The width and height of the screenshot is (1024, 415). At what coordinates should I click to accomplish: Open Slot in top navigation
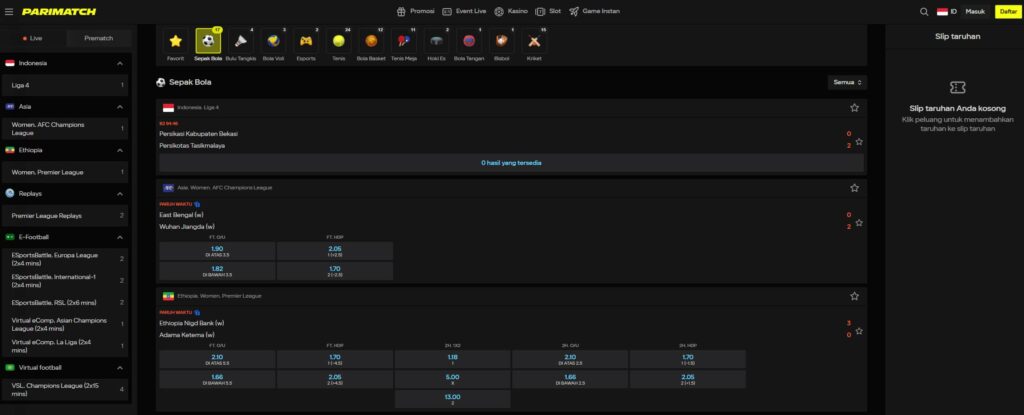pos(548,11)
